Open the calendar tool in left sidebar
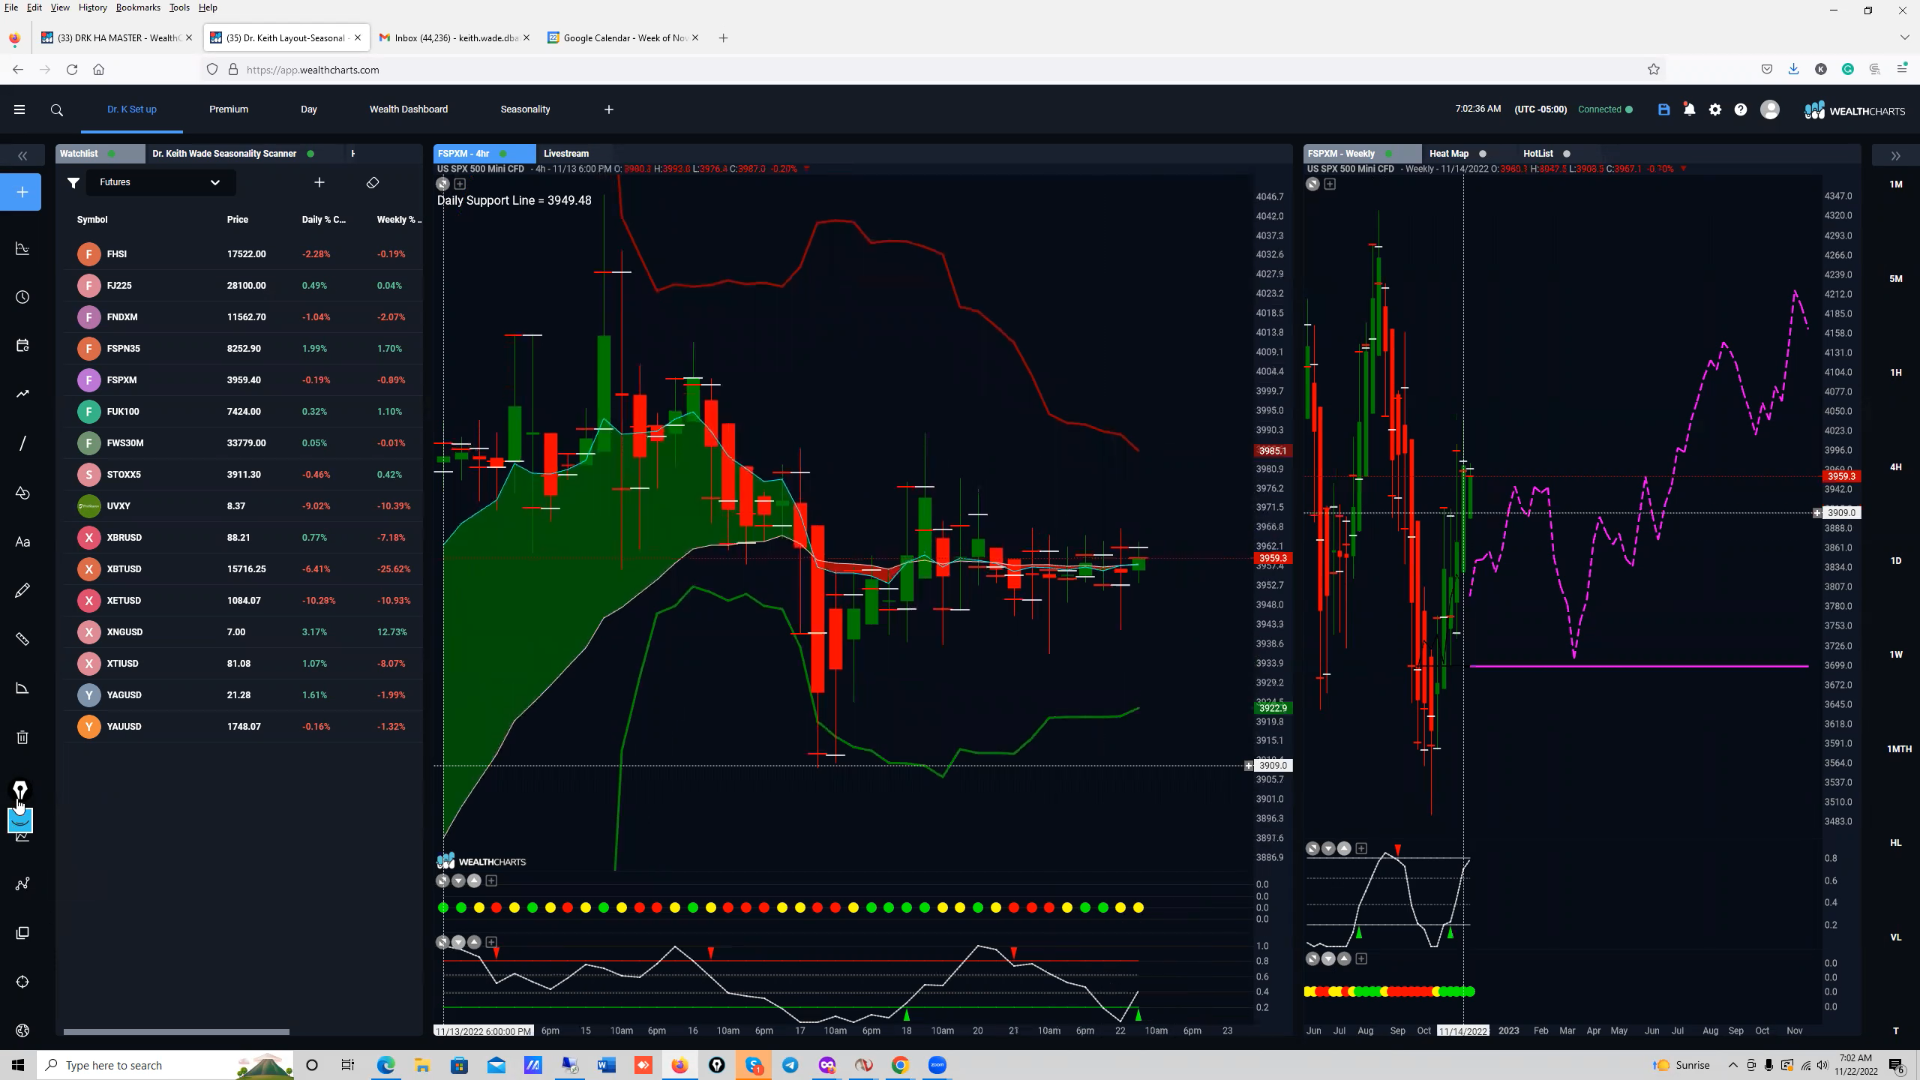 pos(22,345)
